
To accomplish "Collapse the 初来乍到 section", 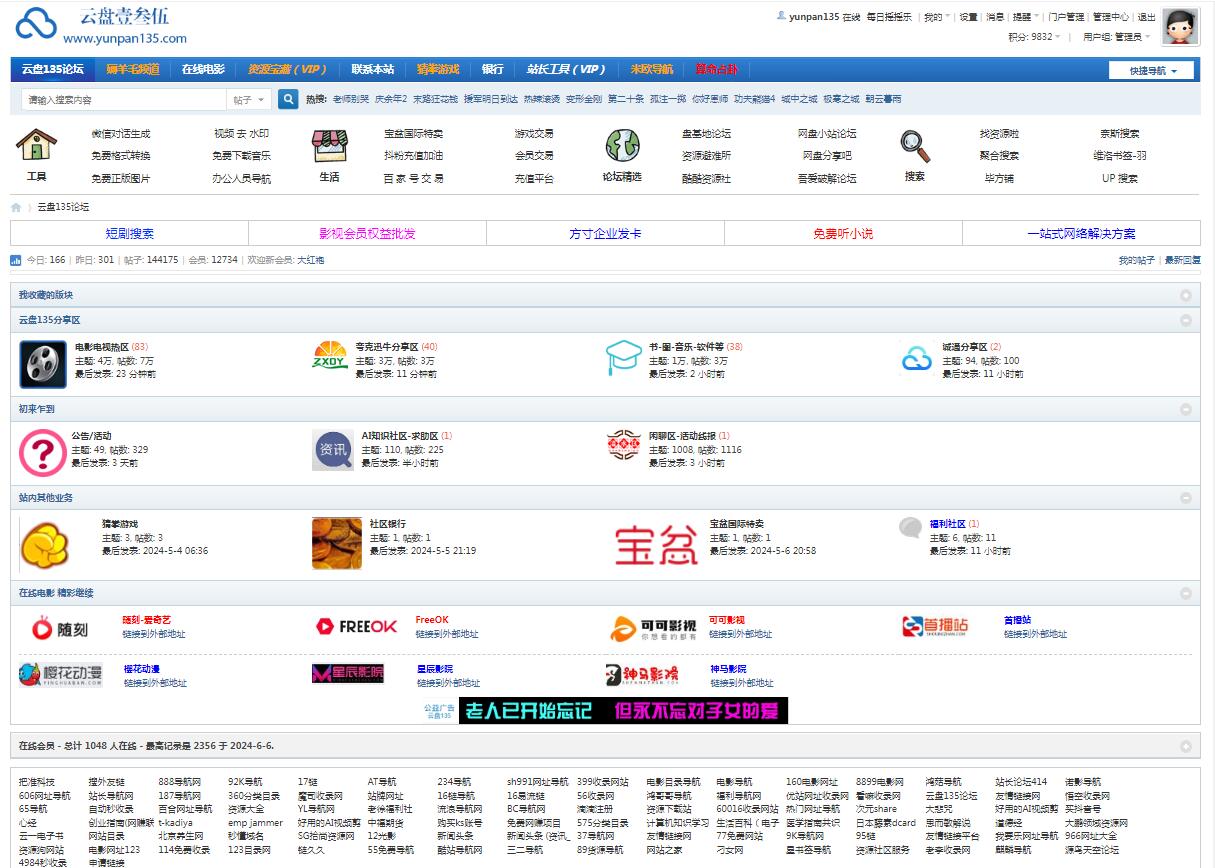I will [x=1186, y=409].
